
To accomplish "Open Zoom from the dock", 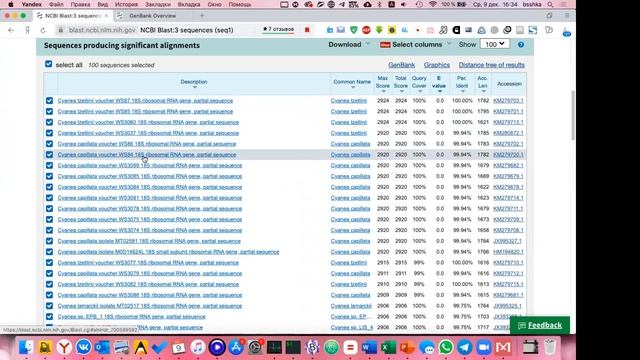I will [x=484, y=347].
